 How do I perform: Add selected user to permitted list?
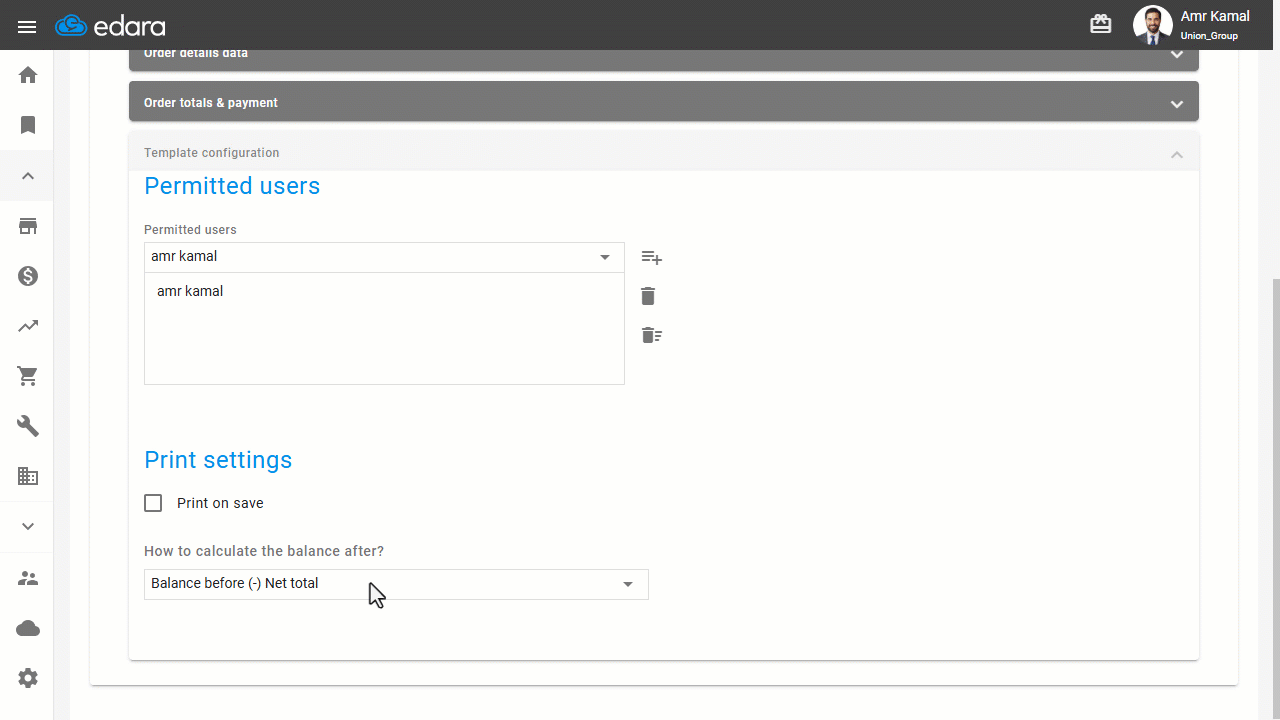tap(652, 258)
